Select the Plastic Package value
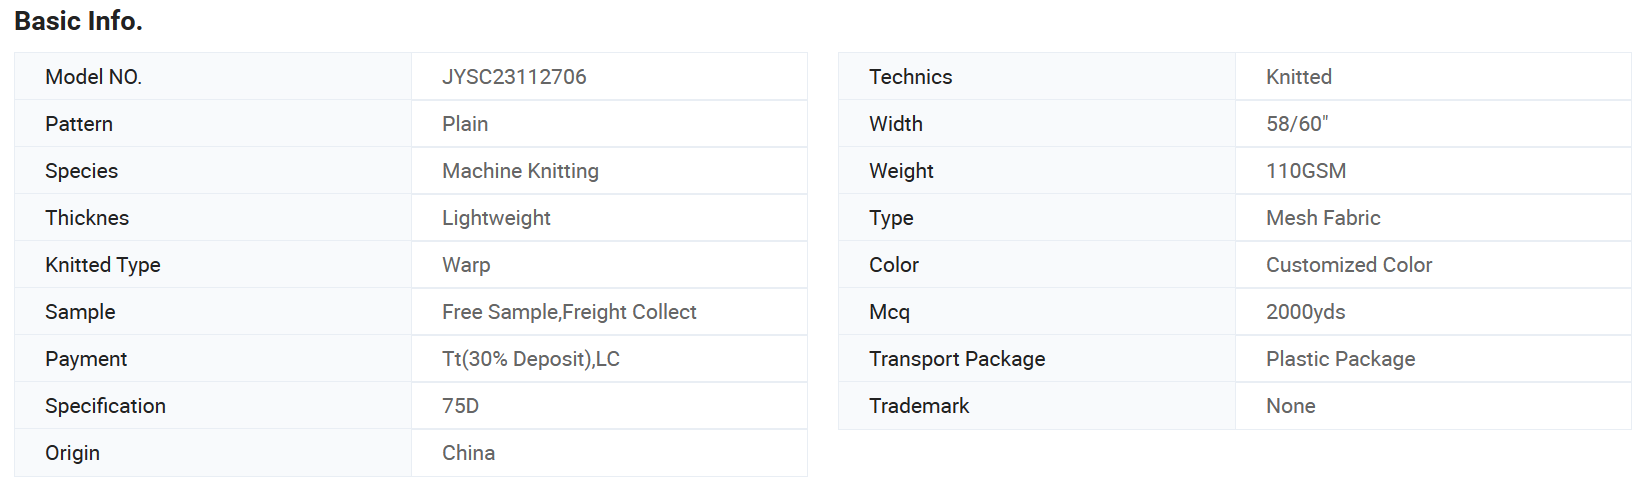This screenshot has width=1644, height=487. [x=1340, y=359]
